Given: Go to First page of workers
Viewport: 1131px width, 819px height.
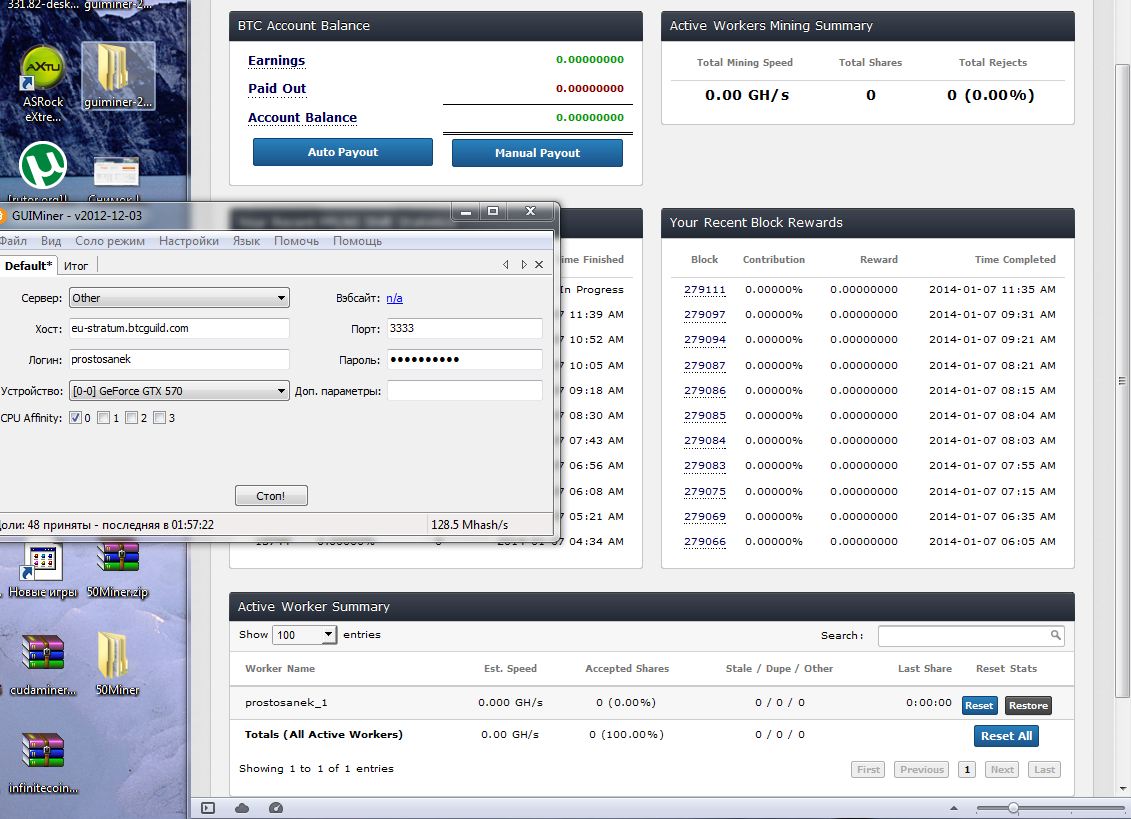Looking at the screenshot, I should click(x=868, y=770).
